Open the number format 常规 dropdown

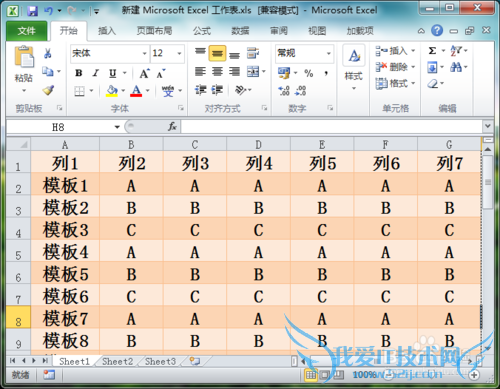[x=329, y=53]
